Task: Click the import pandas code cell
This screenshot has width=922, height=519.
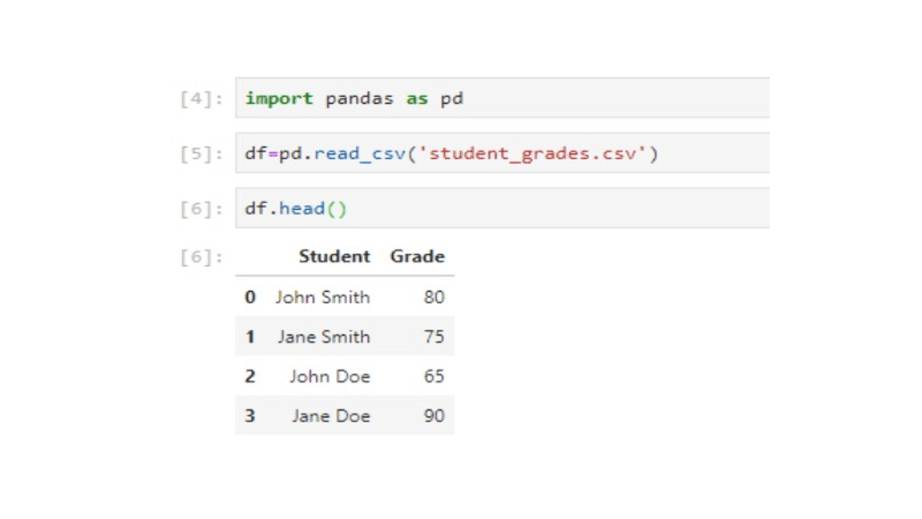Action: click(500, 99)
